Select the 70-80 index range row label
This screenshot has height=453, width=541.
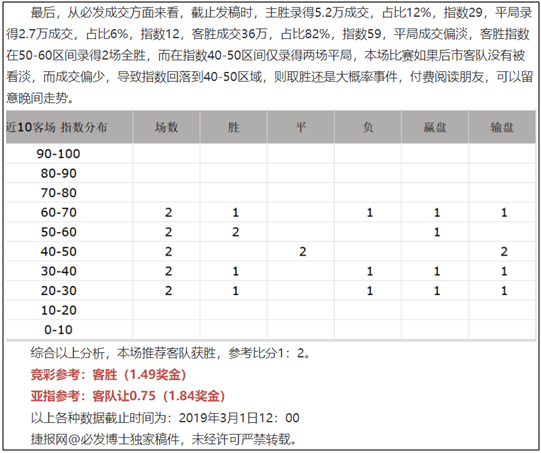coord(58,193)
